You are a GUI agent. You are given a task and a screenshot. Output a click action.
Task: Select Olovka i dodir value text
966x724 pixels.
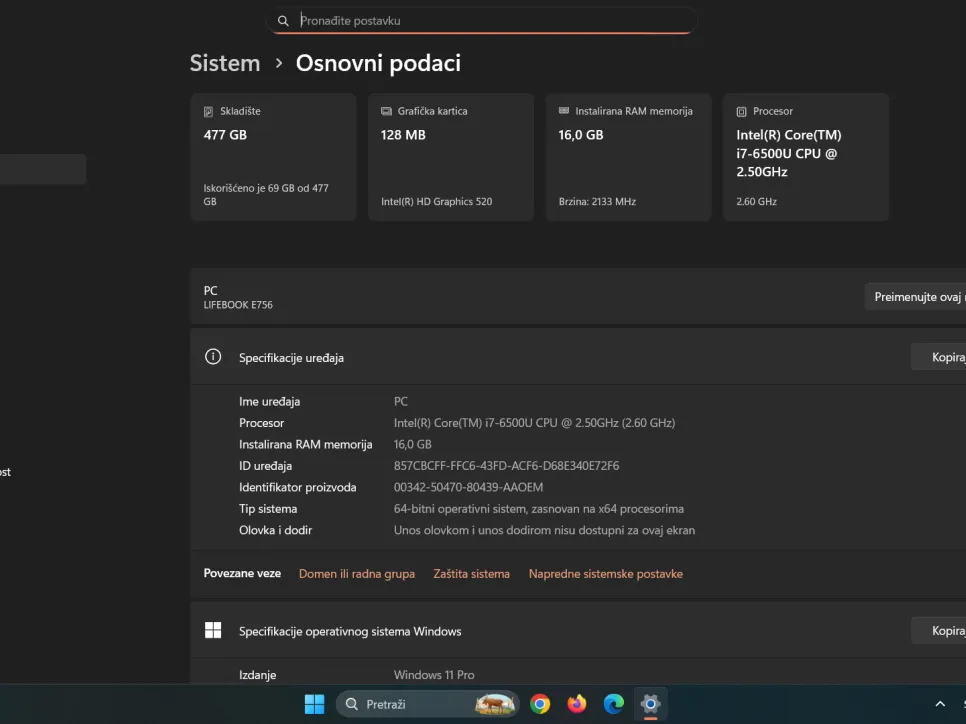pyautogui.click(x=544, y=531)
